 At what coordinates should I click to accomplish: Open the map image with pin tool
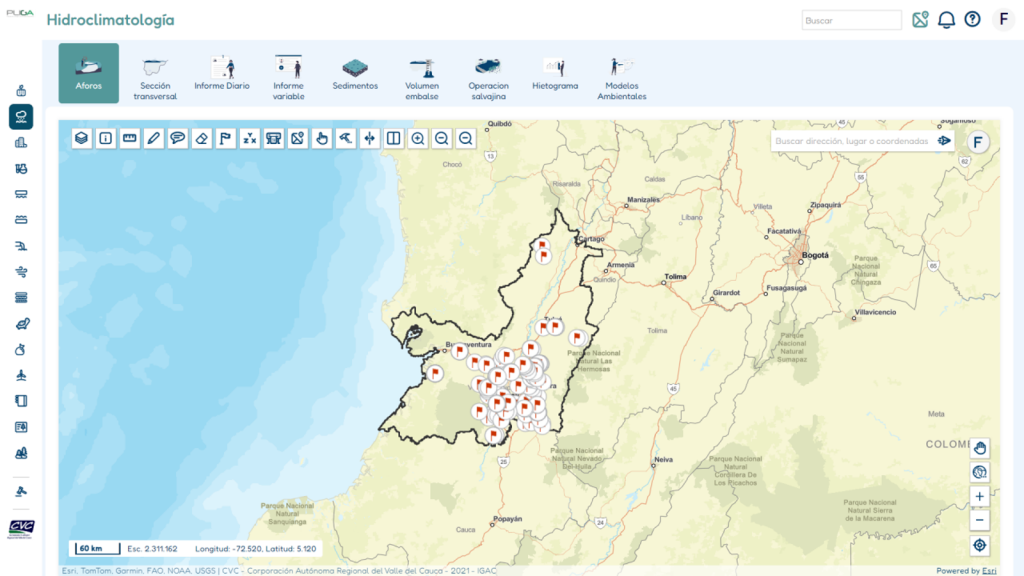click(298, 138)
